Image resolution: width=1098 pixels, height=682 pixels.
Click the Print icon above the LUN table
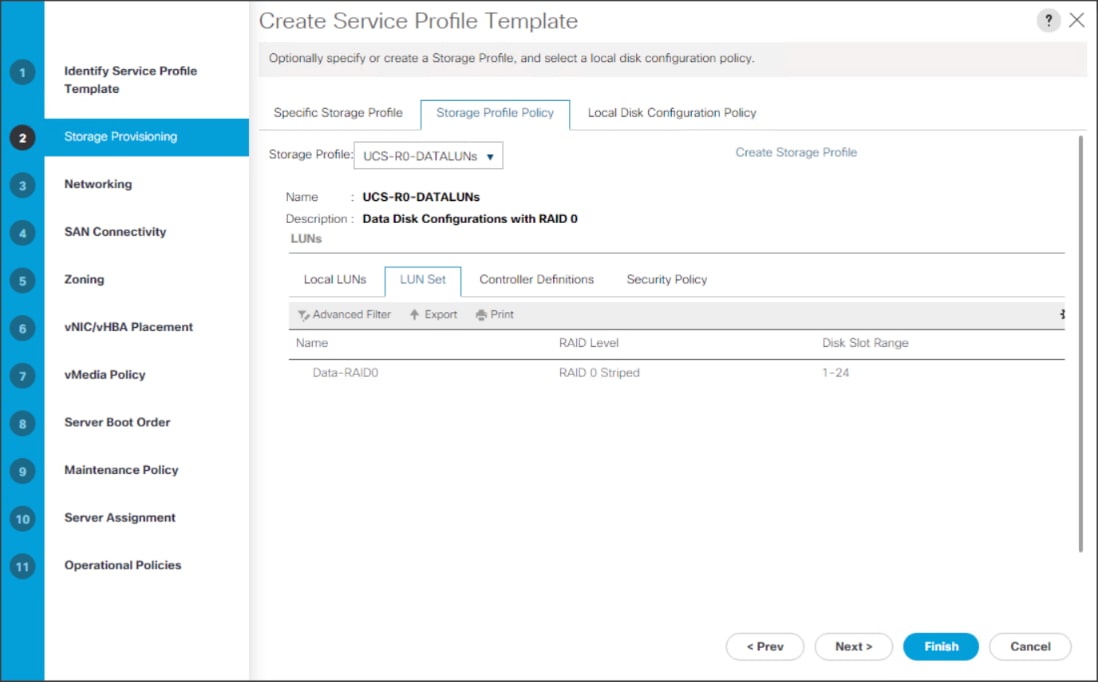[494, 314]
